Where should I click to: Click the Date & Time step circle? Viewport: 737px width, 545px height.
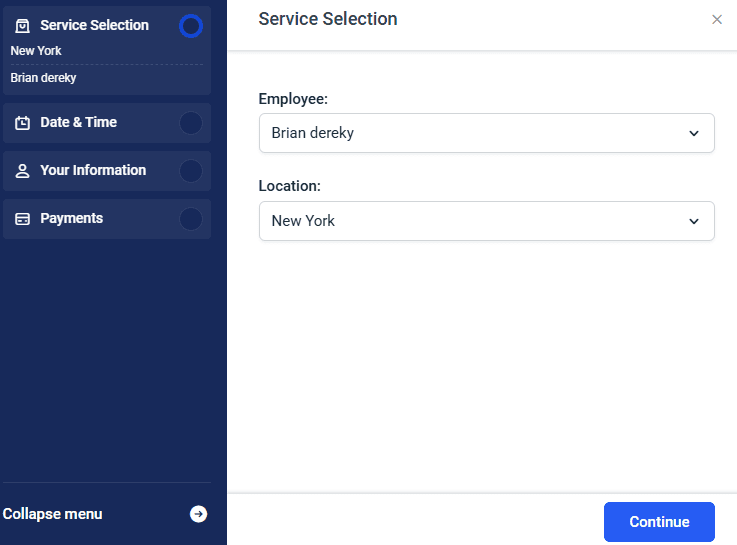[191, 123]
